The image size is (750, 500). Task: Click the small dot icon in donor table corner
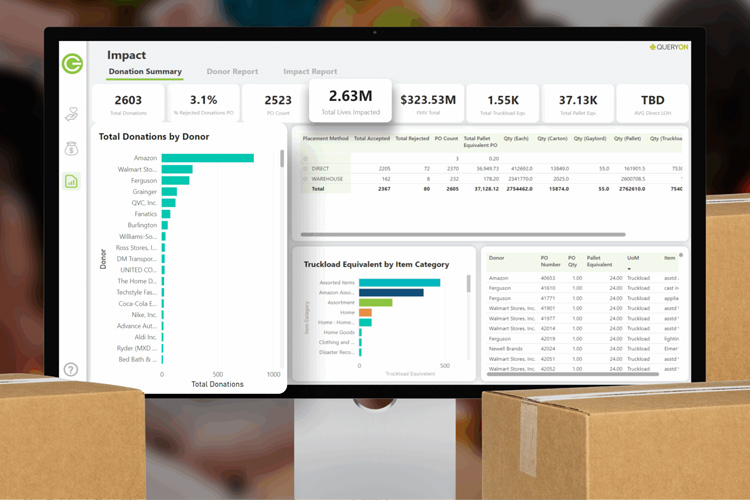(681, 255)
